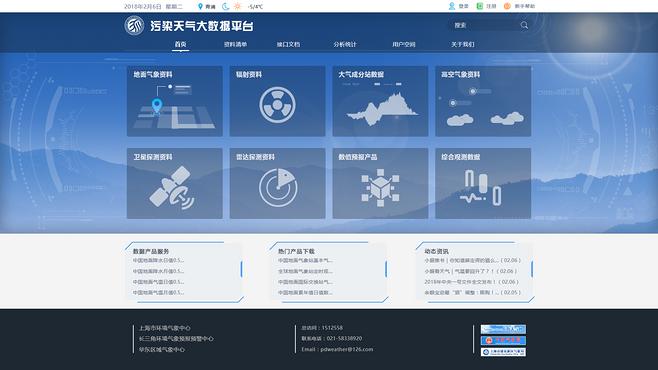Image resolution: width=658 pixels, height=370 pixels.
Task: Click the top footer partner banner
Action: (x=503, y=329)
